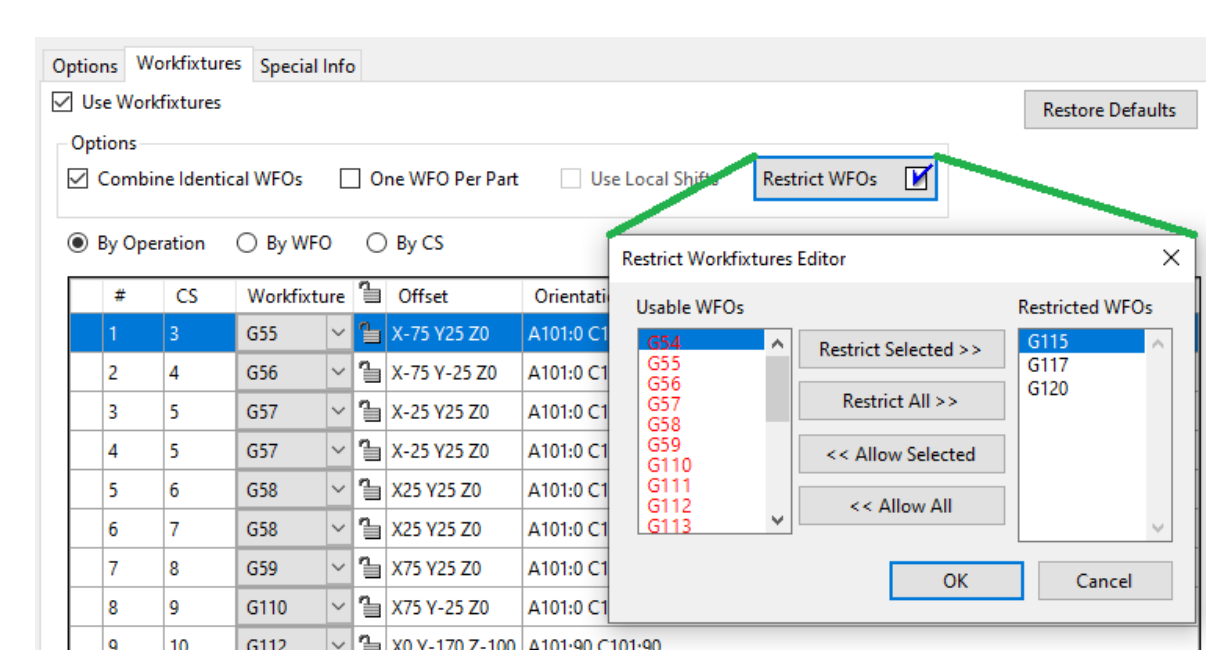
Task: Open Workfixture dropdown in row 5
Action: pyautogui.click(x=338, y=490)
